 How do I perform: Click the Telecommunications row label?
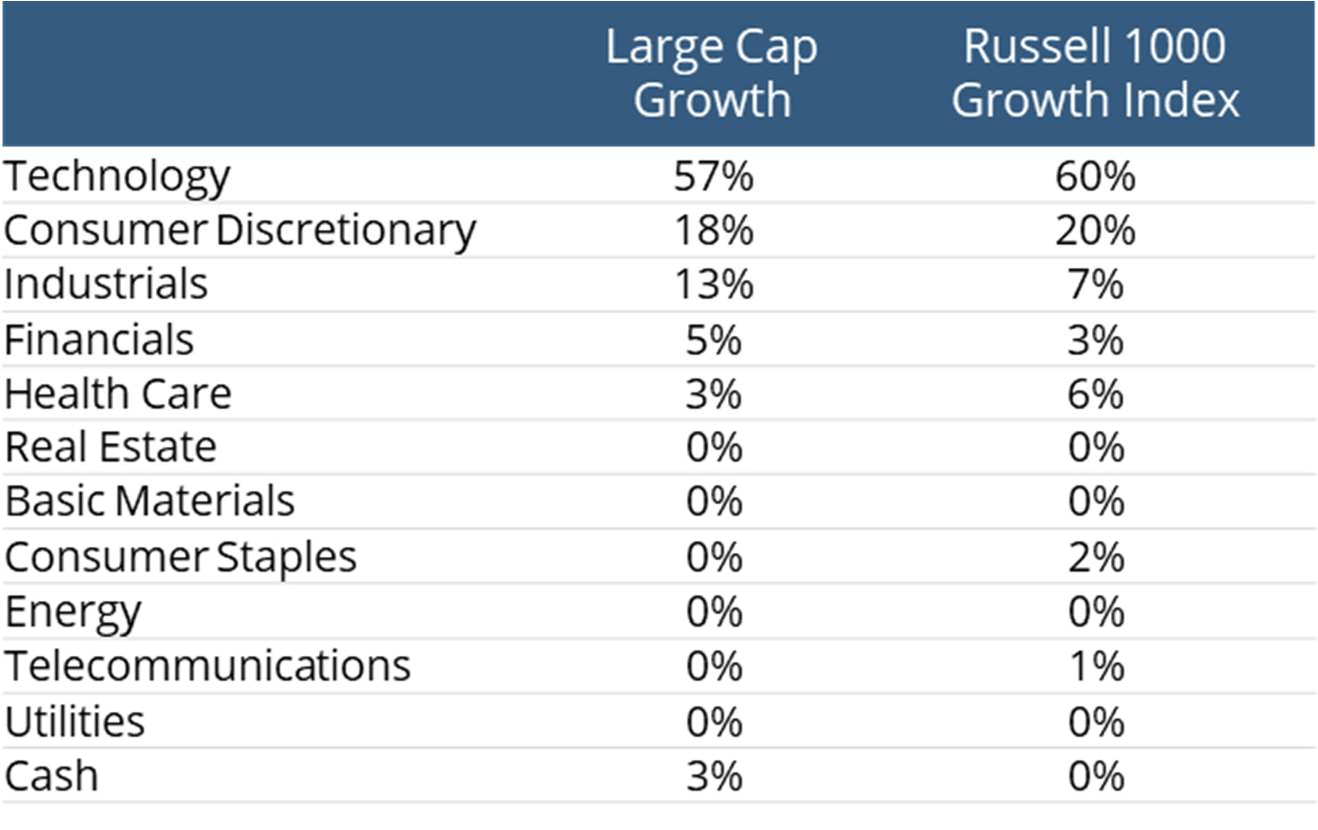[207, 666]
